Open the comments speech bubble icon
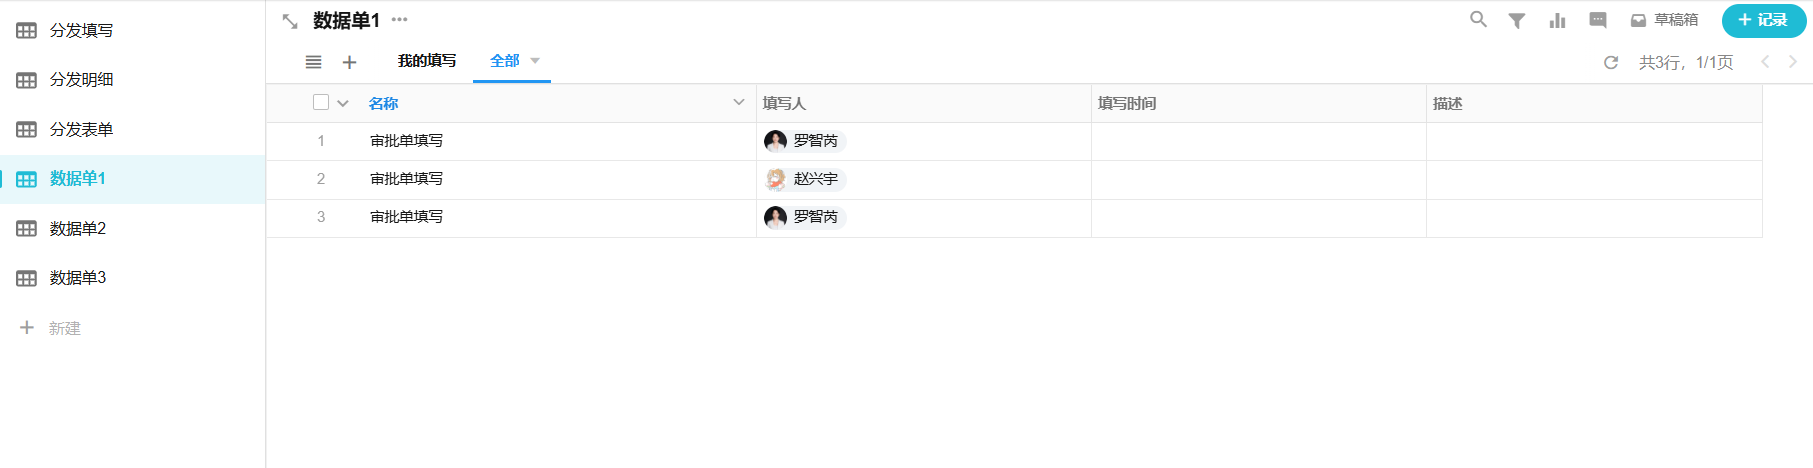Screen dimensions: 1813x468 pos(1598,20)
